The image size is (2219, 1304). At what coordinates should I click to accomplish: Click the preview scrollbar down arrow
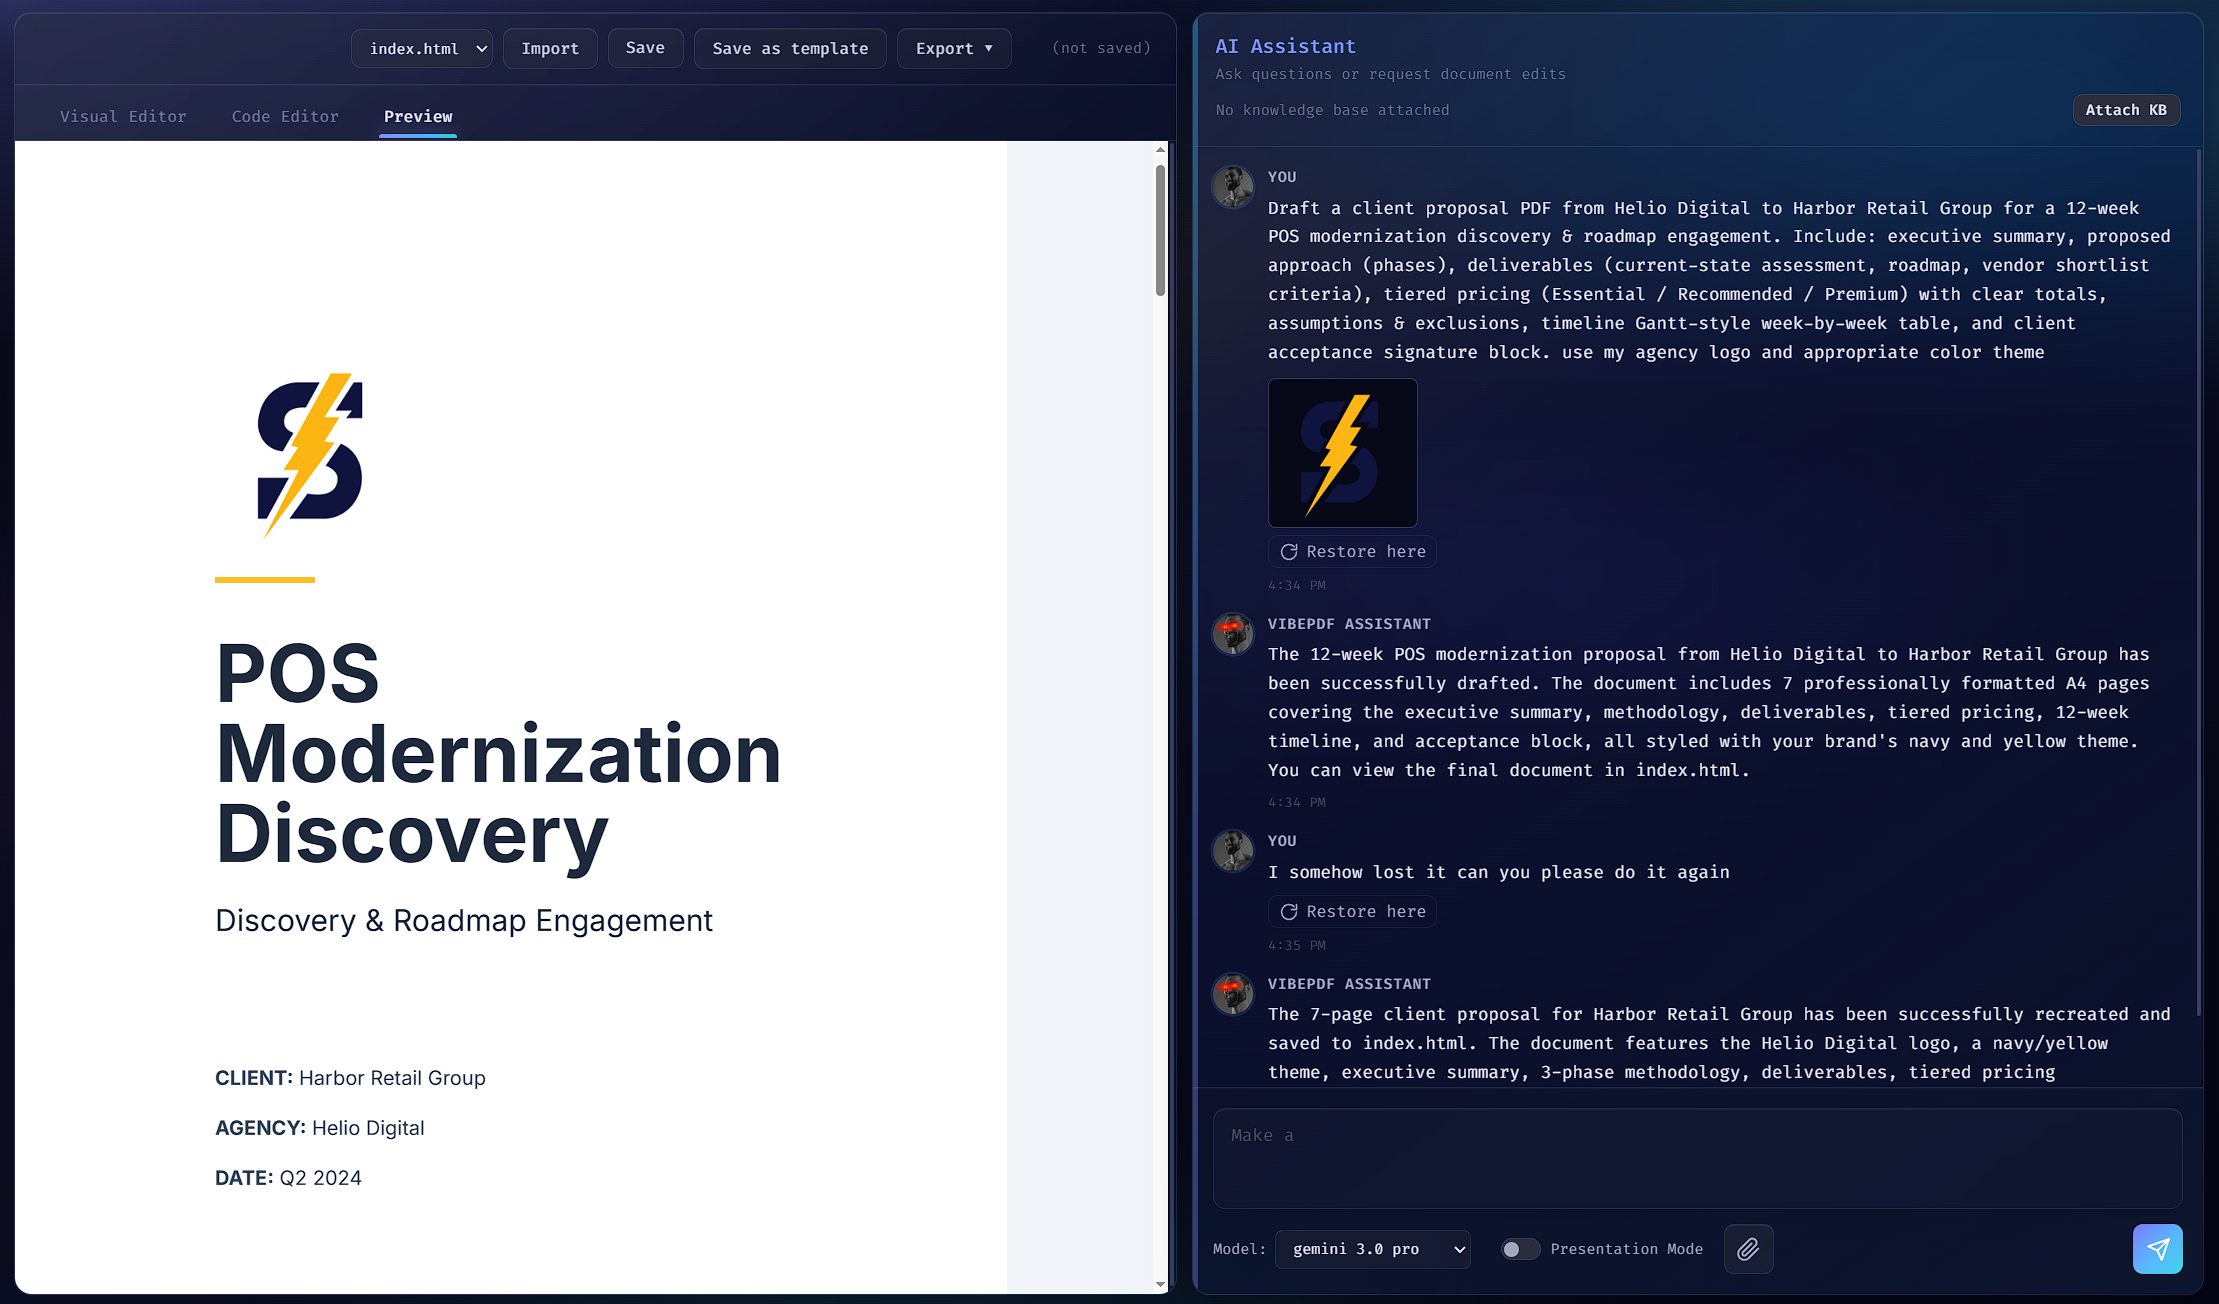[x=1160, y=1284]
